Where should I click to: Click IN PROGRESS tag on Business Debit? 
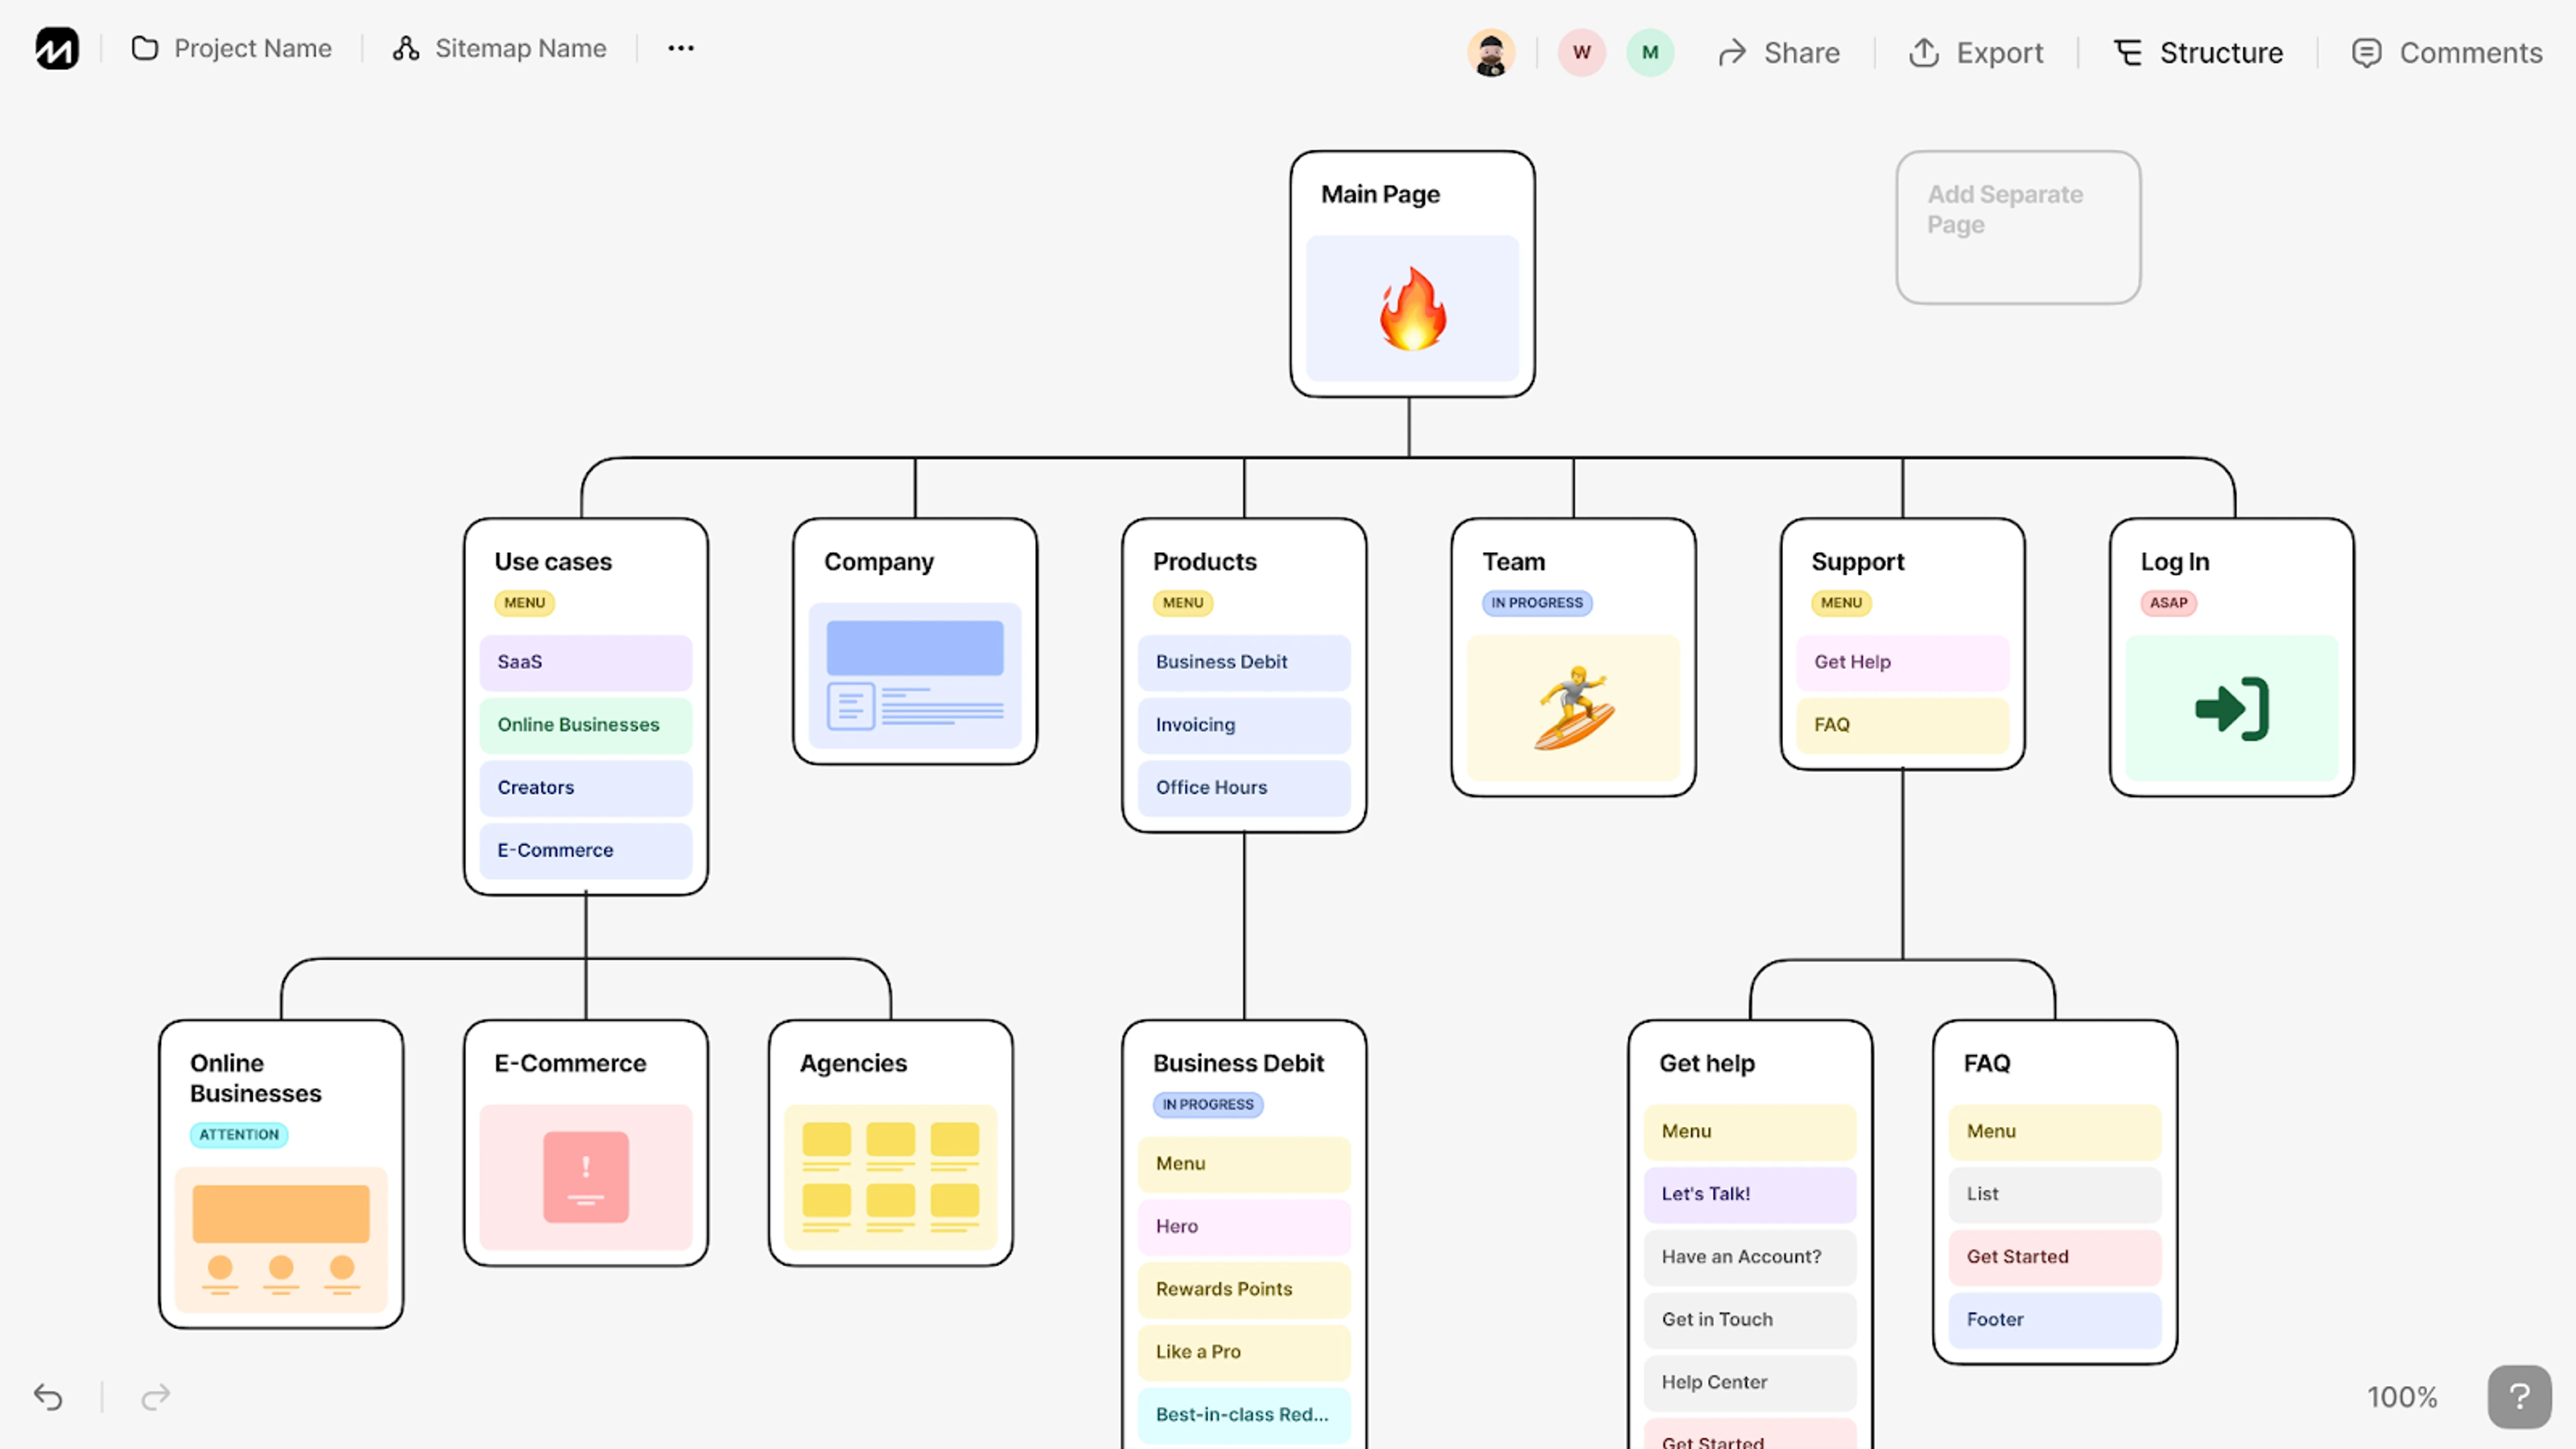(x=1208, y=1105)
